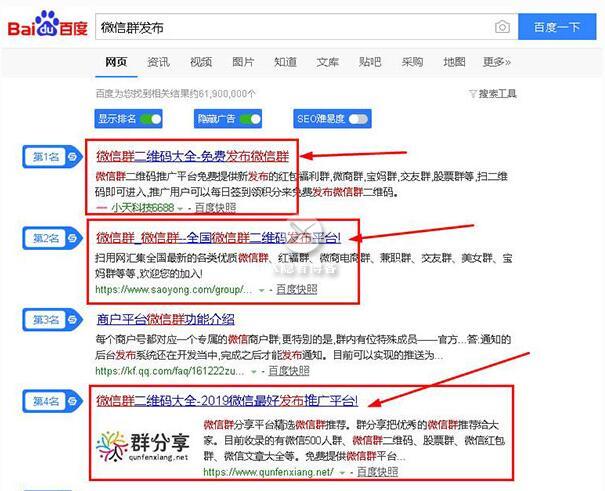Open camera image search icon
Viewport: 605px width, 491px height.
(502, 27)
